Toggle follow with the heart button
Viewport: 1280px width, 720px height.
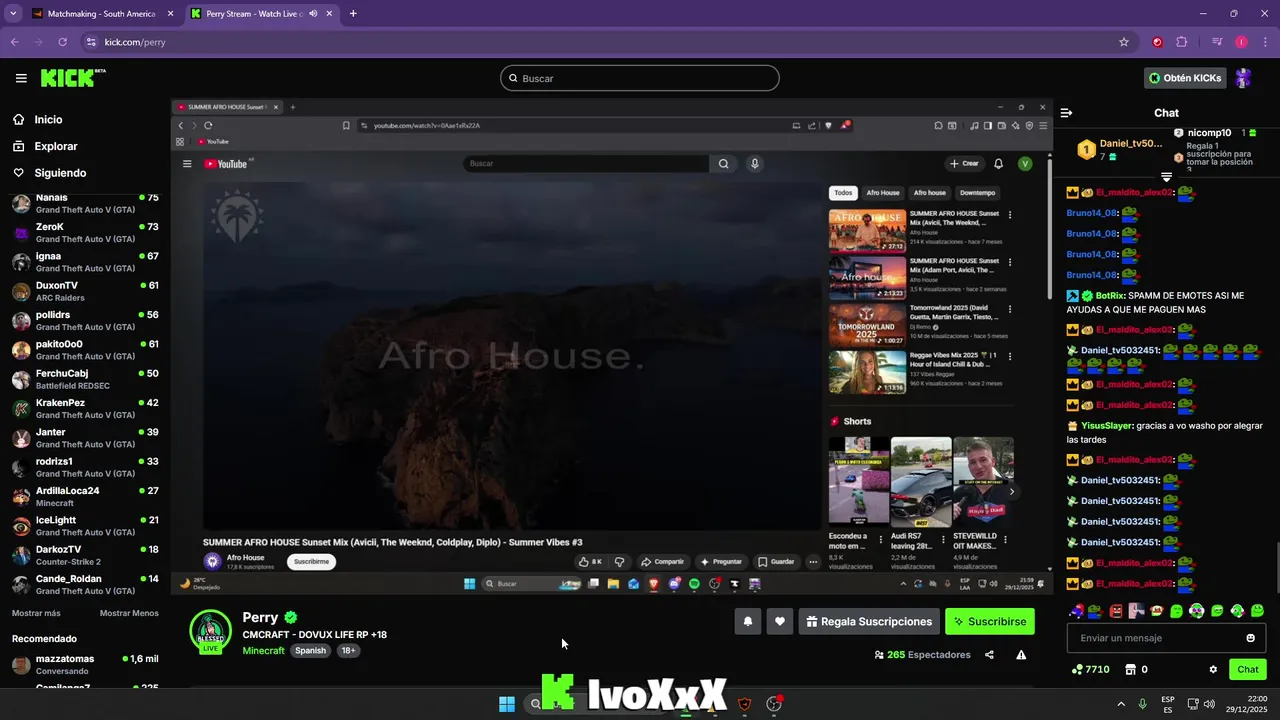coord(780,621)
